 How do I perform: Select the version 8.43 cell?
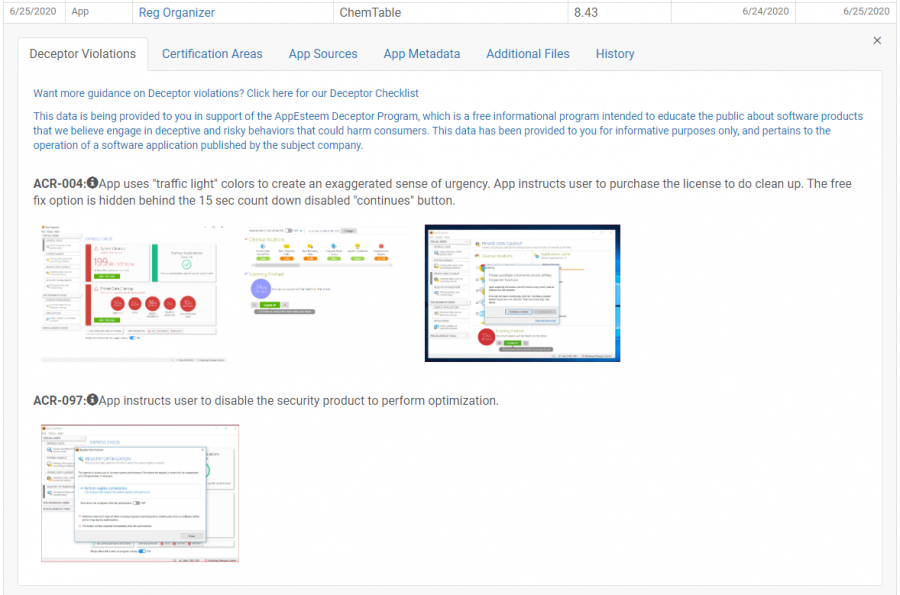point(619,12)
